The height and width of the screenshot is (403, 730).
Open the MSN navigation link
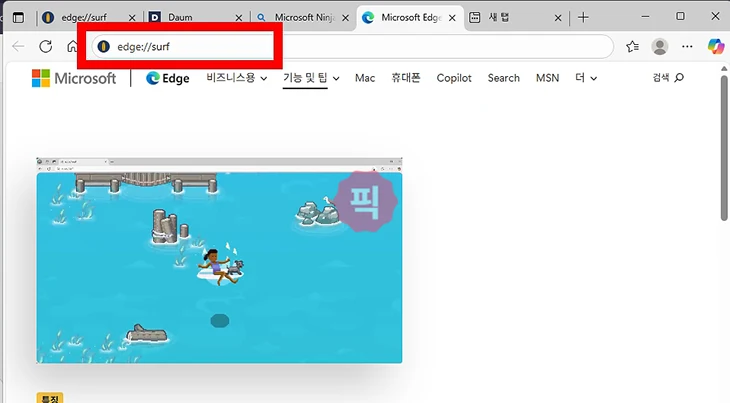548,78
